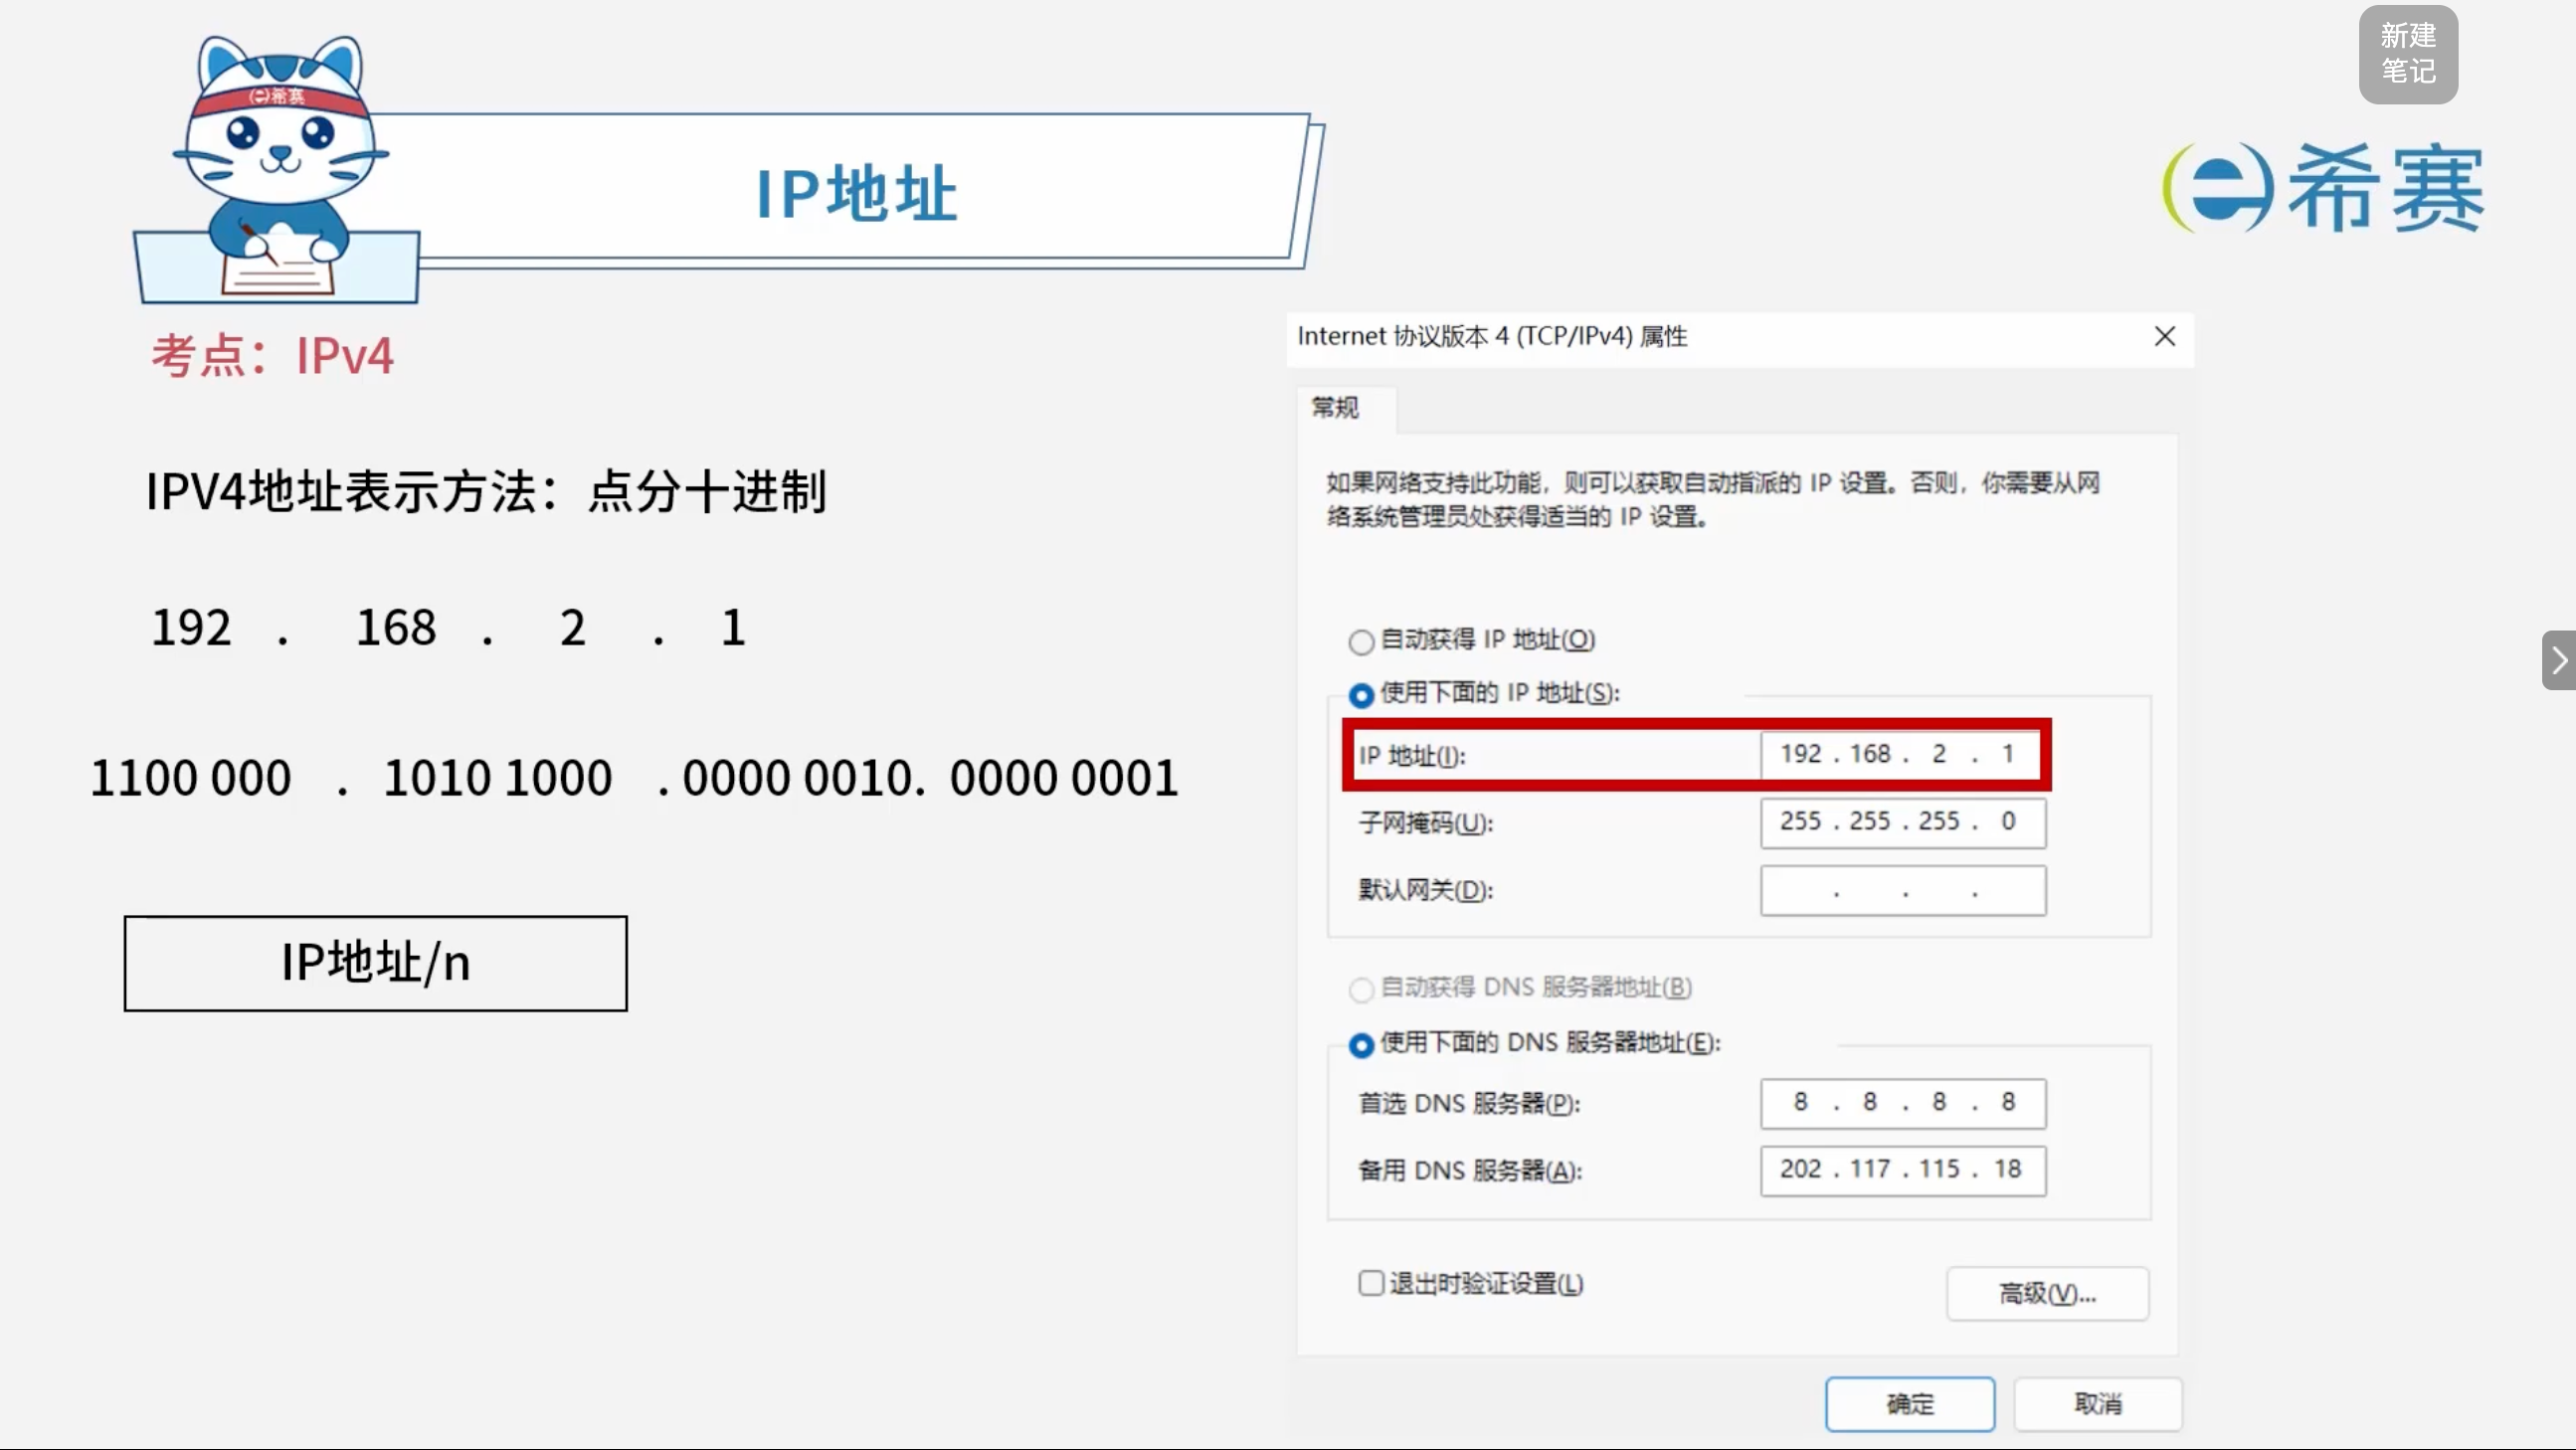Click the 备用 DNS 服务器 field

pos(1902,1170)
